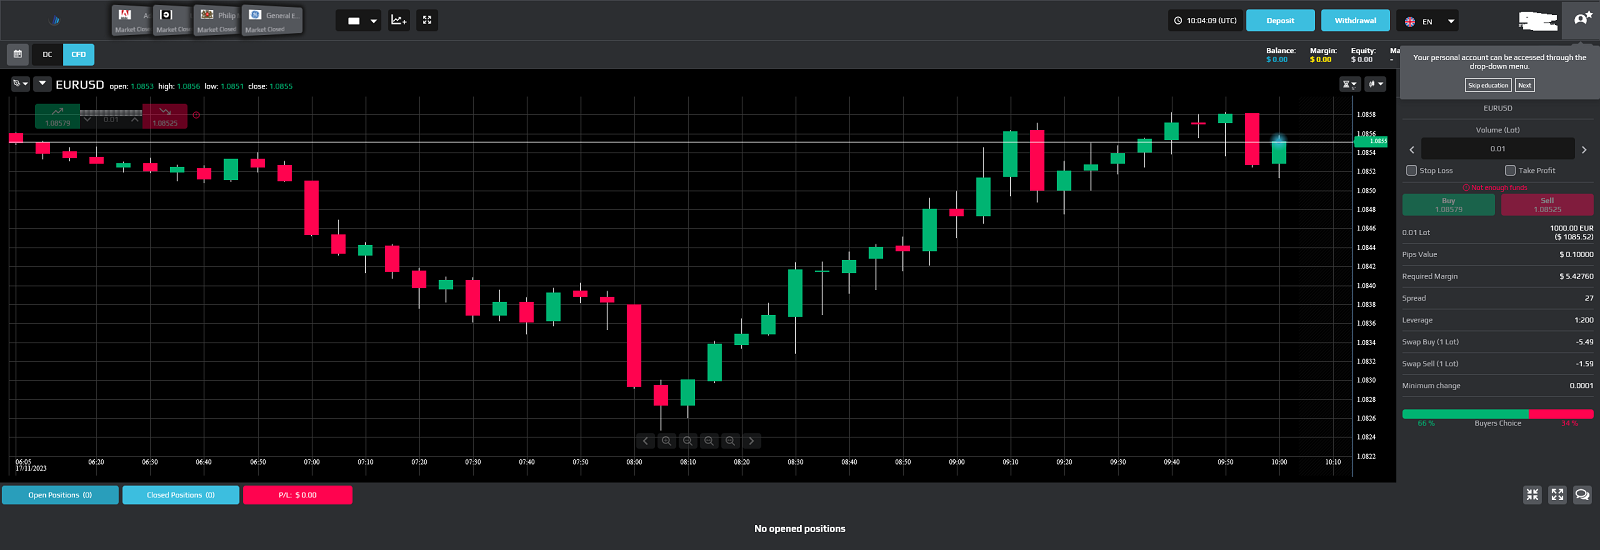This screenshot has height=550, width=1600.
Task: Click the broker logo icon
Action: click(55, 20)
